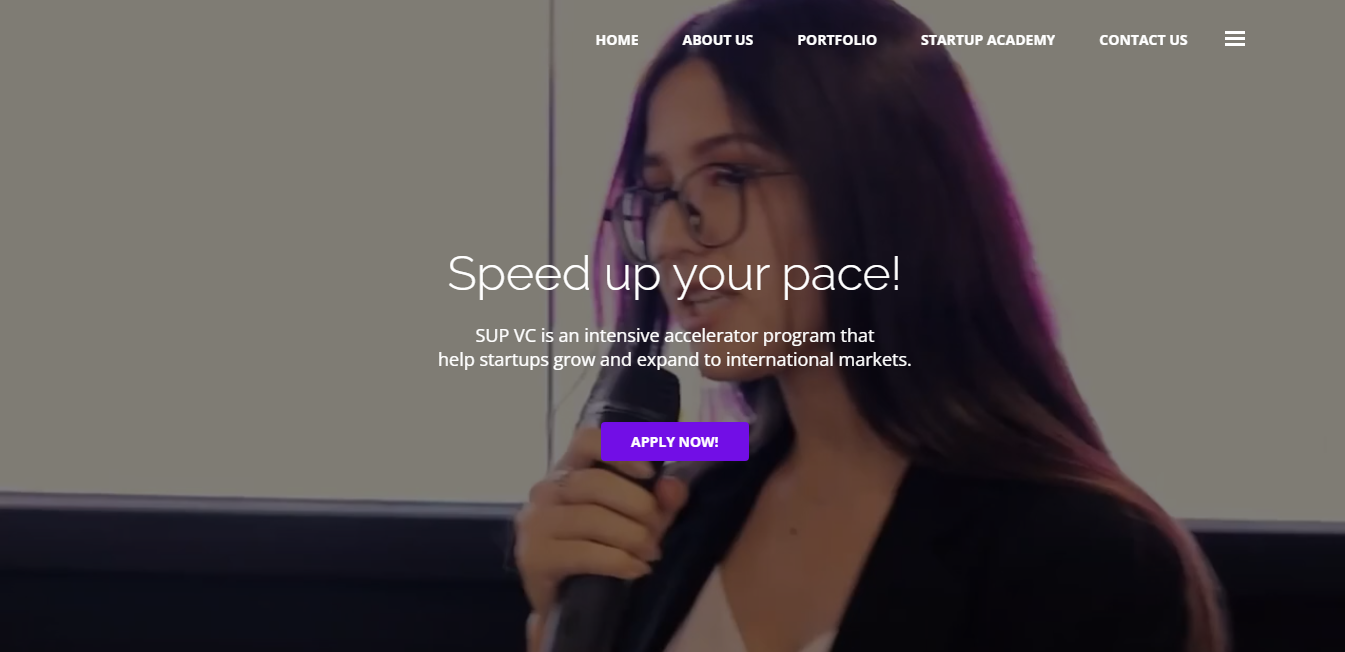Open the STARTUP ACADEMY nav link
The height and width of the screenshot is (652, 1345).
[988, 40]
